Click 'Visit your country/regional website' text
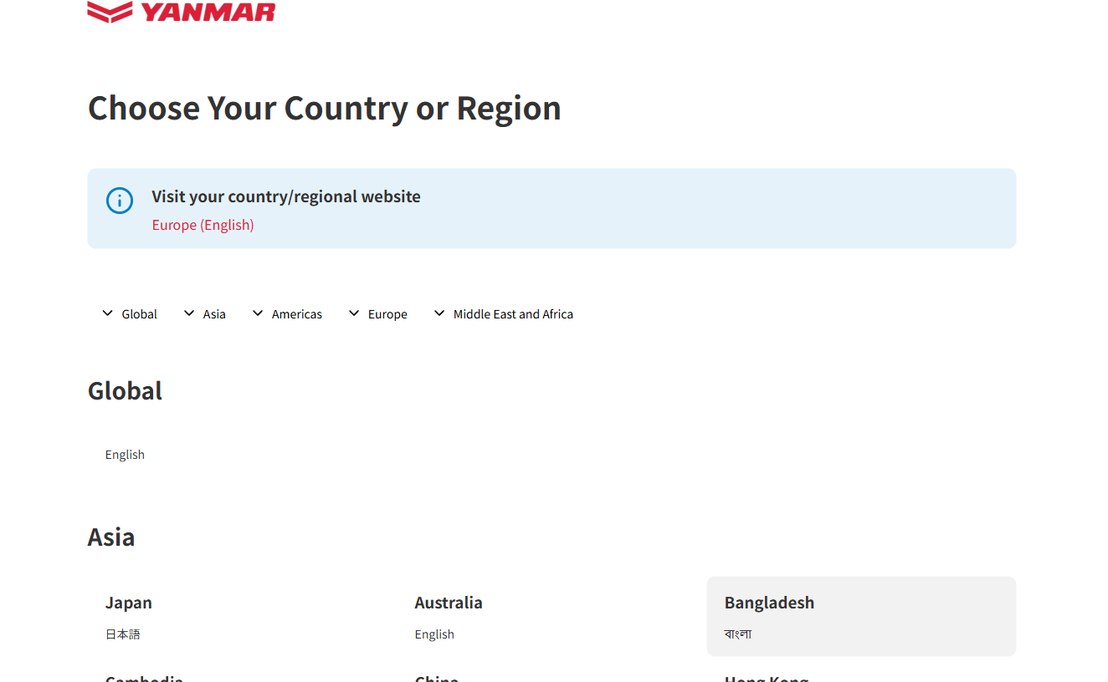1108x682 pixels. point(286,196)
